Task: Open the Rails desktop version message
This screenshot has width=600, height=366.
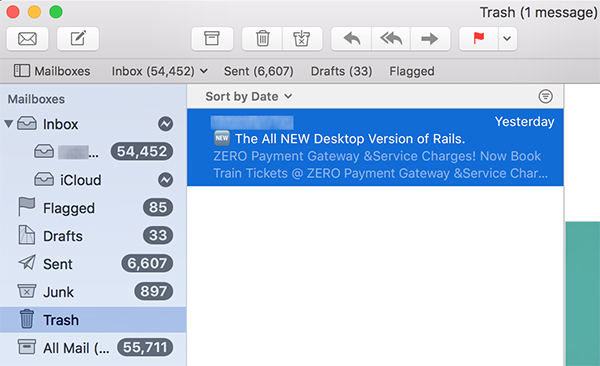Action: (x=375, y=147)
